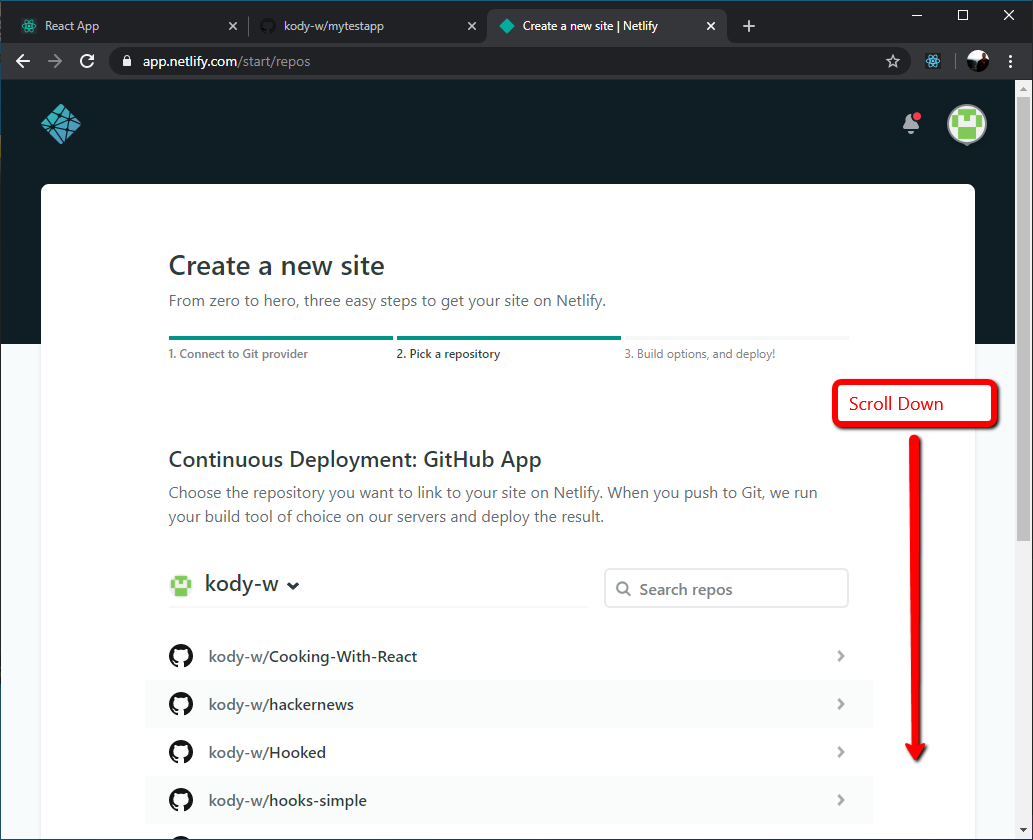The width and height of the screenshot is (1033, 840).
Task: Close the kody-w/mytestapp tab
Action: [472, 26]
